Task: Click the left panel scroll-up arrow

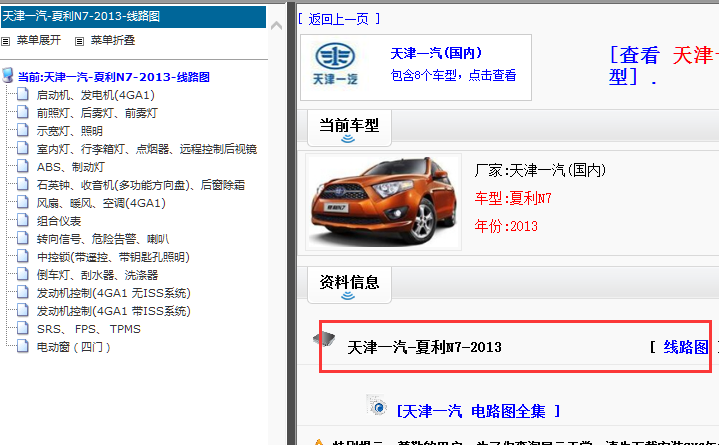Action: coord(276,26)
